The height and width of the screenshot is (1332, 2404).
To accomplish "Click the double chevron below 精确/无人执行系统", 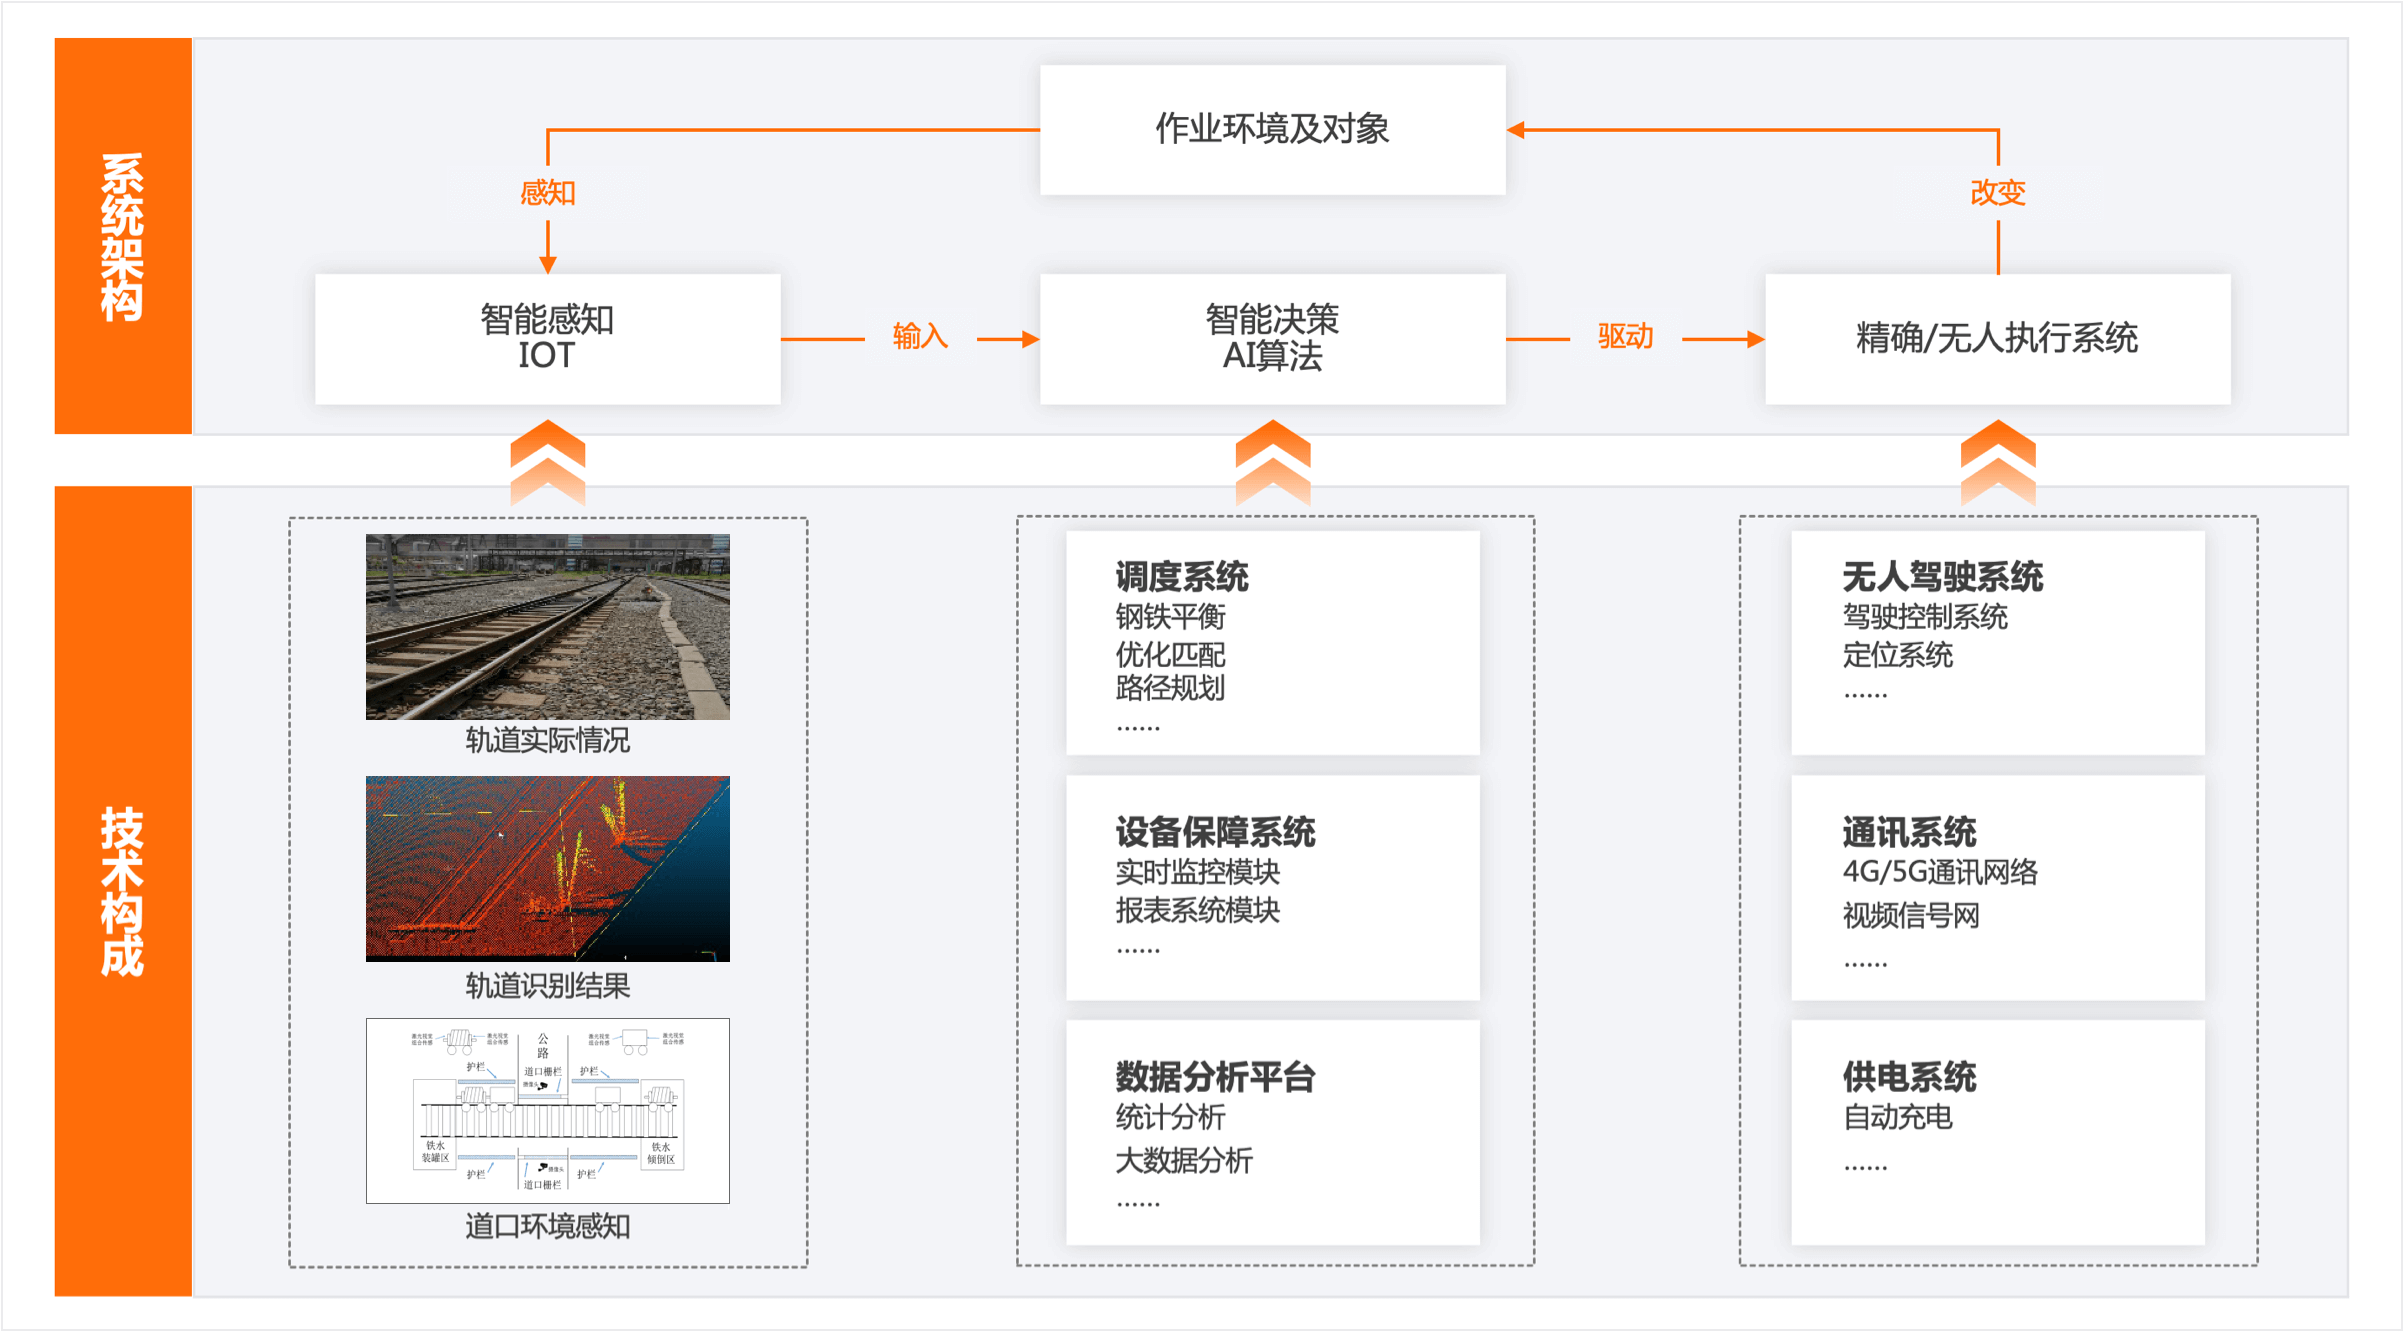I will [x=1997, y=463].
